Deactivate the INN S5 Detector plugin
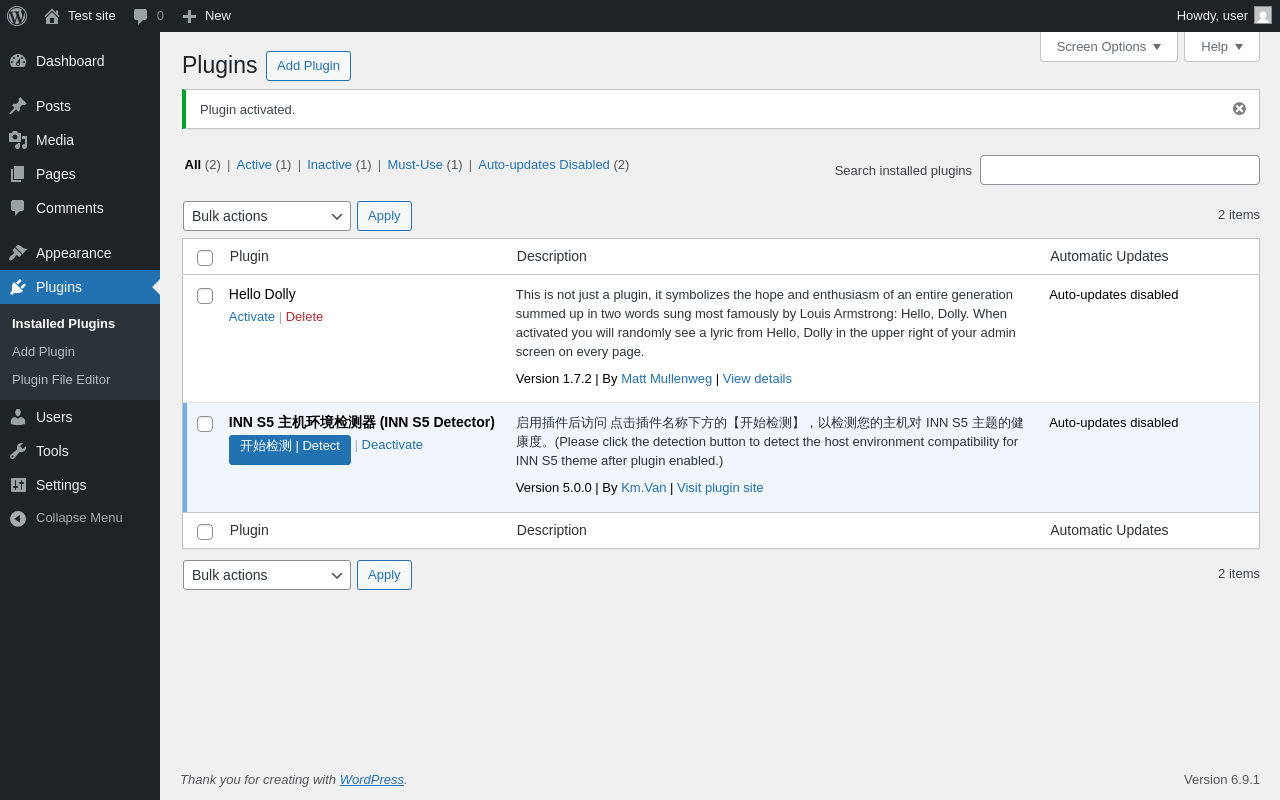The width and height of the screenshot is (1280, 800). [x=392, y=445]
